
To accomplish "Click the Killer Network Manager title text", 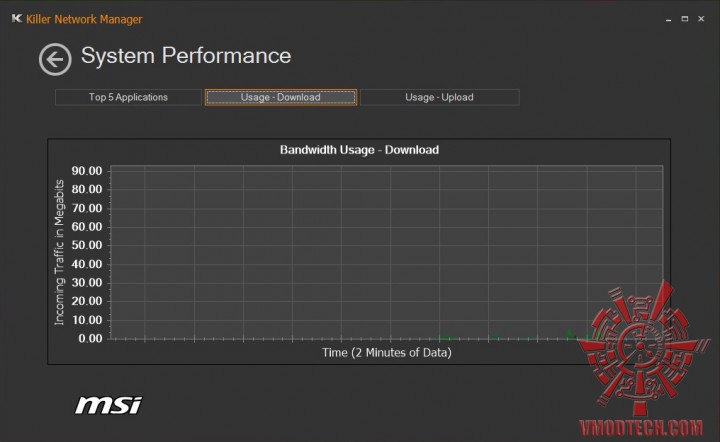I will point(84,19).
